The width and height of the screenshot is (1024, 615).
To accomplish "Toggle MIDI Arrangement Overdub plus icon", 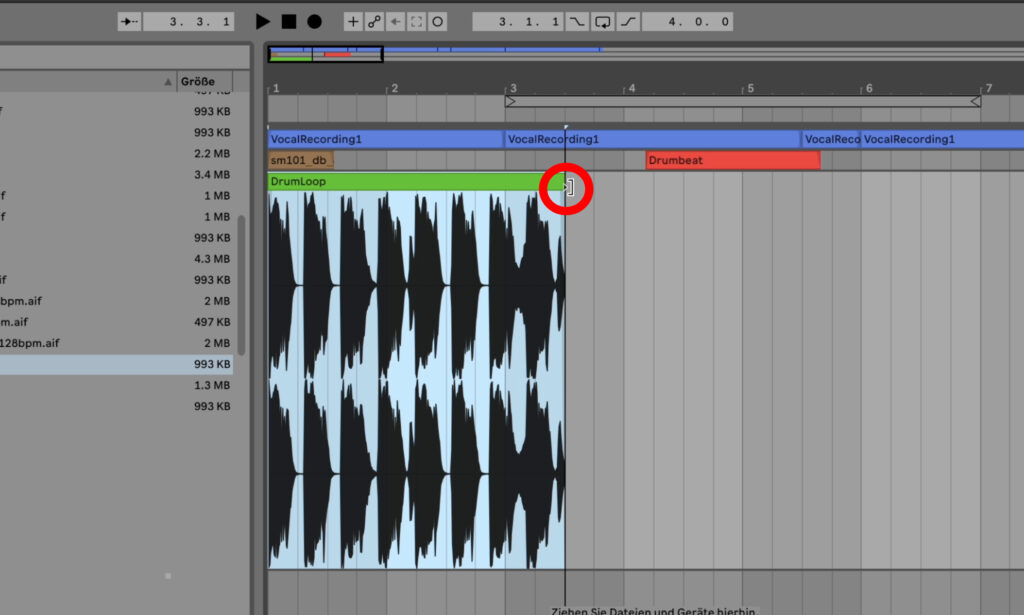I will (353, 22).
